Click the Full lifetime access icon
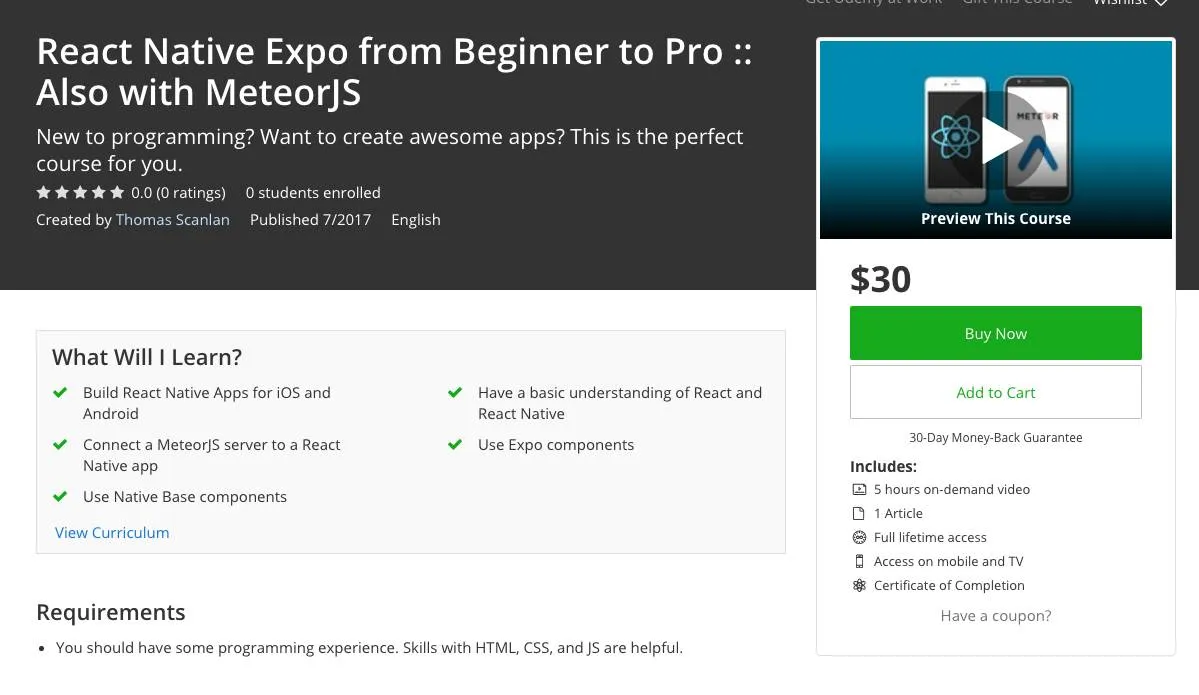The height and width of the screenshot is (695, 1199). tap(858, 538)
